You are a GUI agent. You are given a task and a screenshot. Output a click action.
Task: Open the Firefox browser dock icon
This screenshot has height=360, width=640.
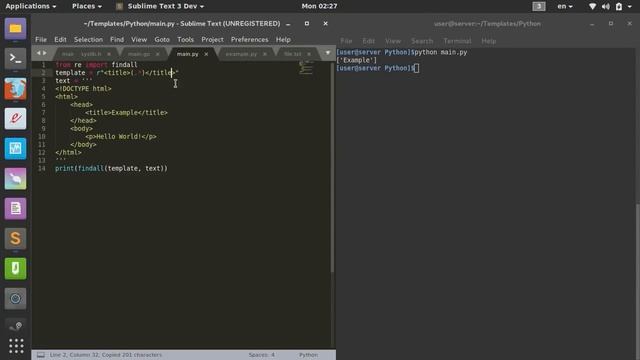(16, 89)
